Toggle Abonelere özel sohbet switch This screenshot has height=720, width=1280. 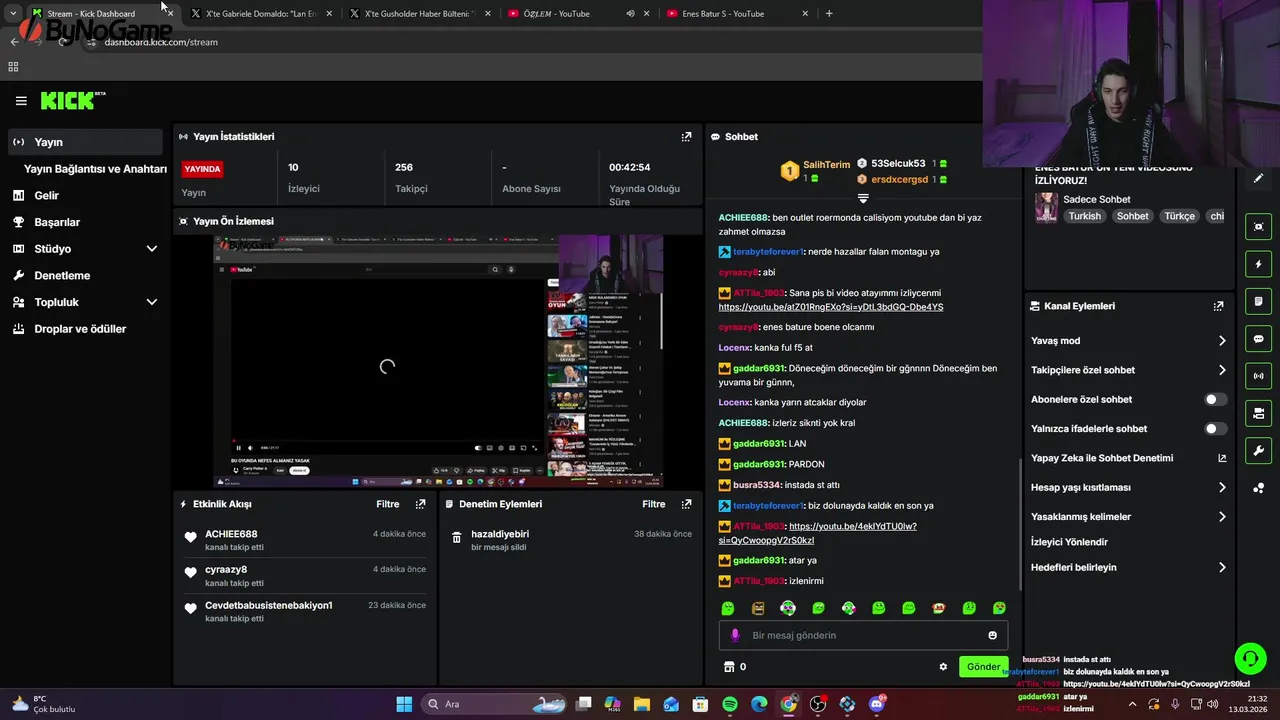coord(1215,399)
